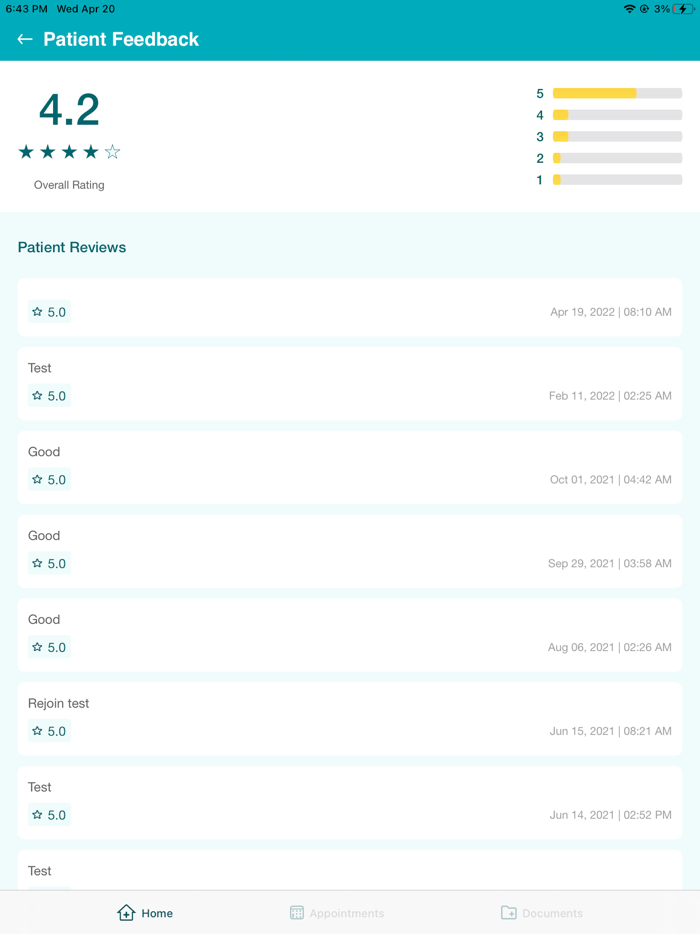Open the Home icon in bottom navigation
700x934 pixels.
126,912
